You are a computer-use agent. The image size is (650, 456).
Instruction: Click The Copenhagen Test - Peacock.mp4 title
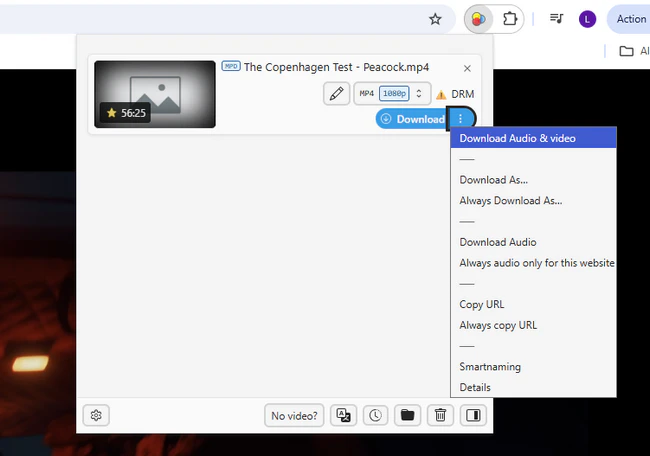point(336,67)
